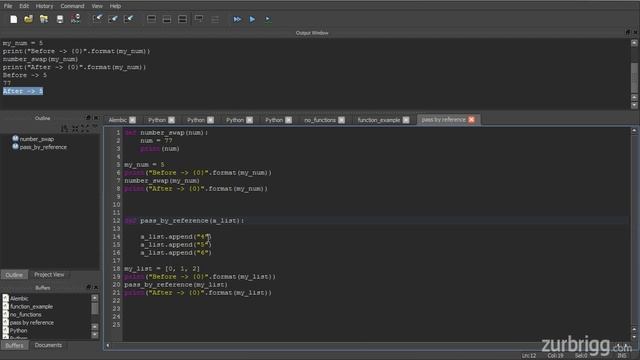
Task: Save the current file with disk icon
Action: (60, 19)
